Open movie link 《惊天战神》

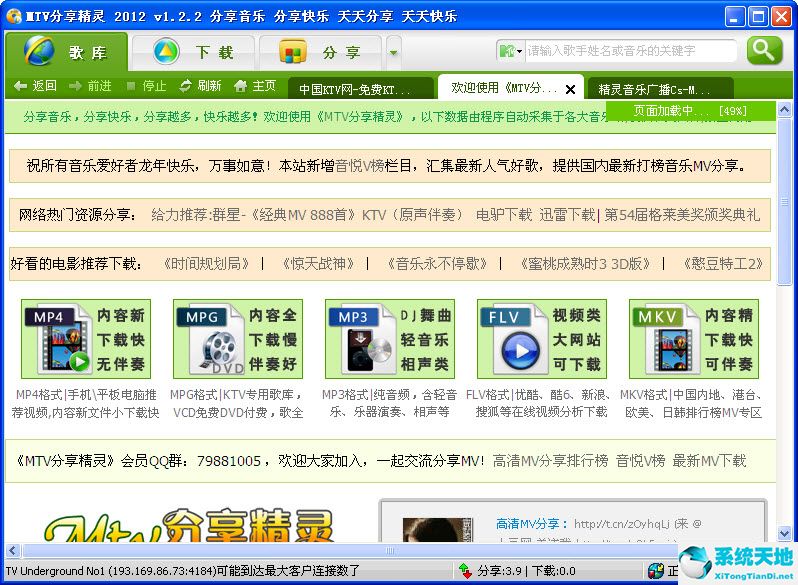[x=318, y=264]
